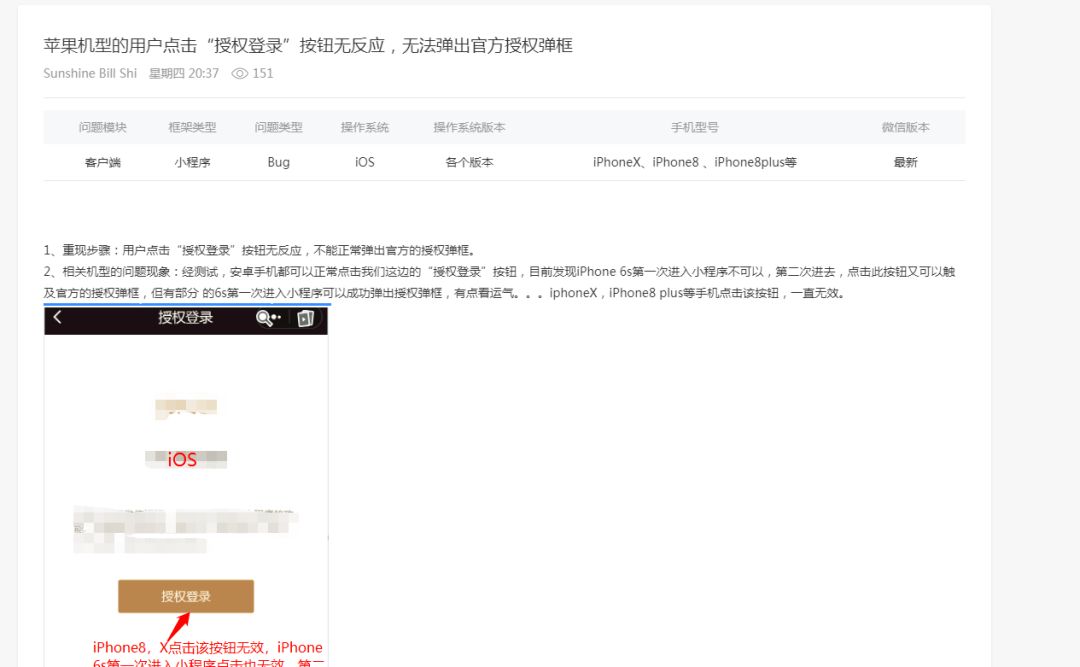
Task: Click the red iOS label in screenshot
Action: 182,460
